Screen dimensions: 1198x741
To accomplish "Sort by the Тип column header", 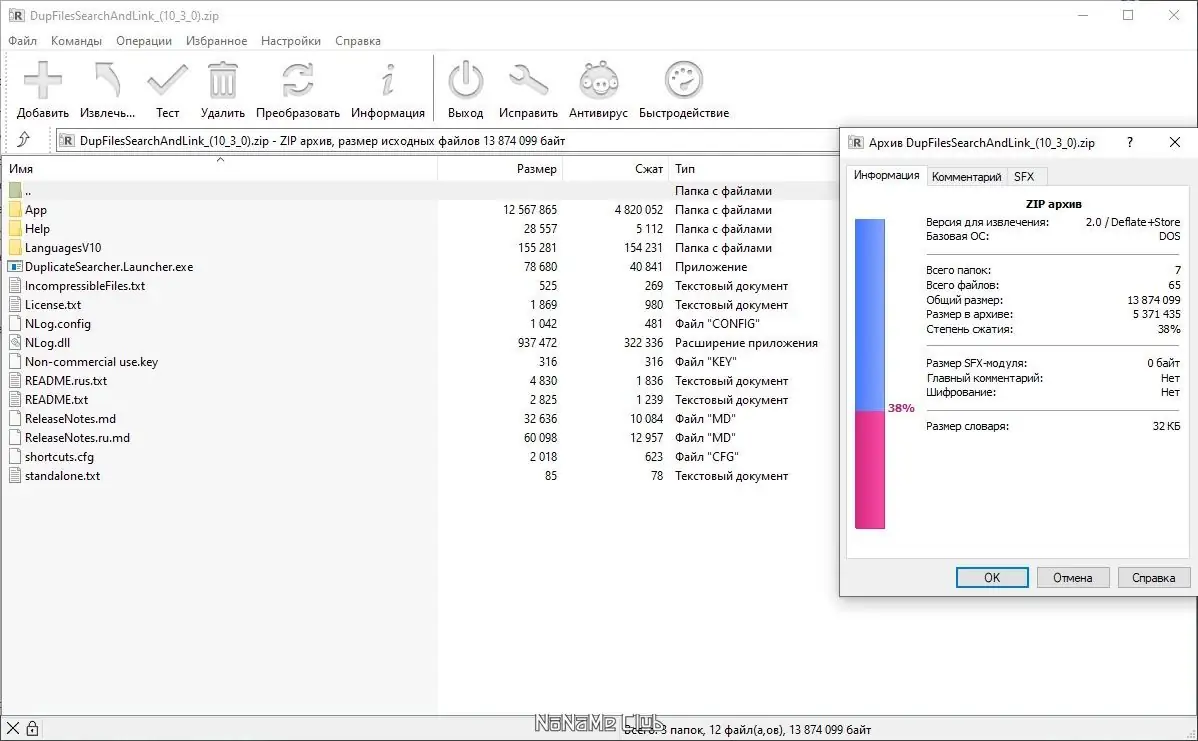I will 753,169.
